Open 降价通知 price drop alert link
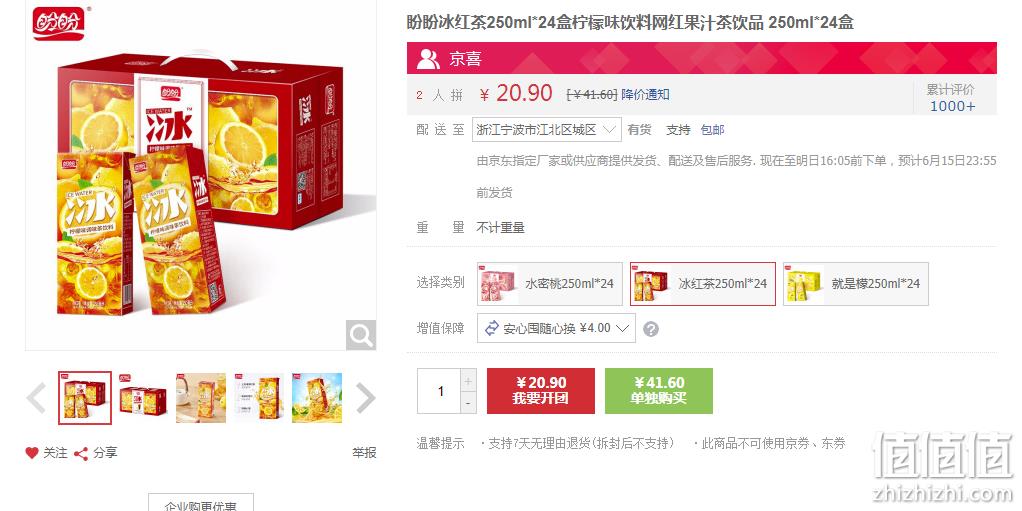This screenshot has width=1022, height=511. (x=645, y=95)
